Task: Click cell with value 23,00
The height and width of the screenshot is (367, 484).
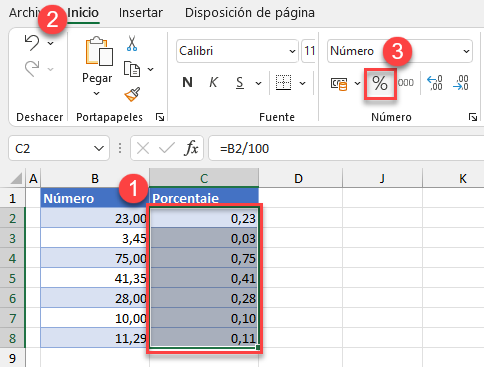Action: click(95, 218)
